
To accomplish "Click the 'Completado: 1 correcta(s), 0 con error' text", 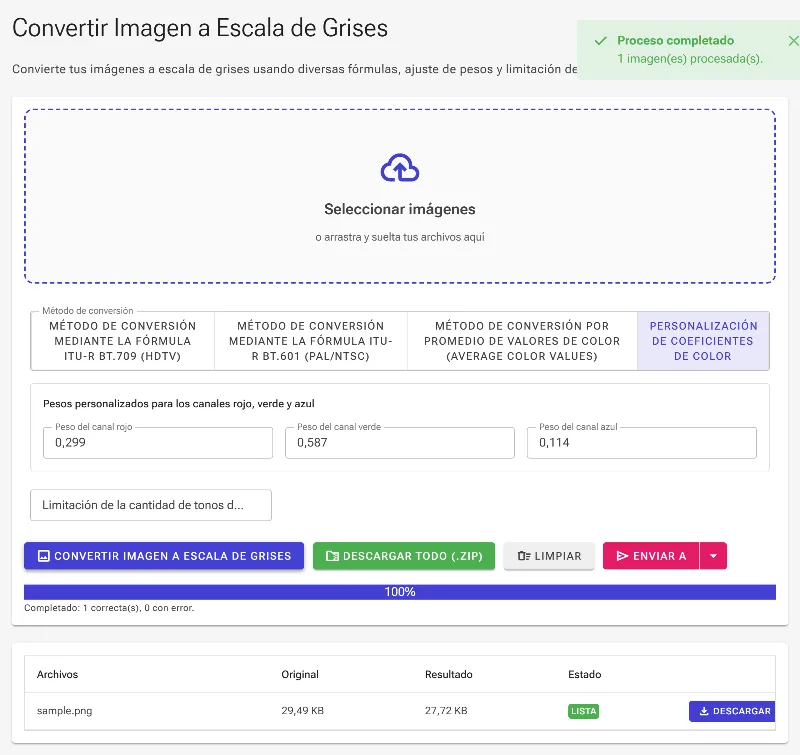I will pyautogui.click(x=109, y=608).
